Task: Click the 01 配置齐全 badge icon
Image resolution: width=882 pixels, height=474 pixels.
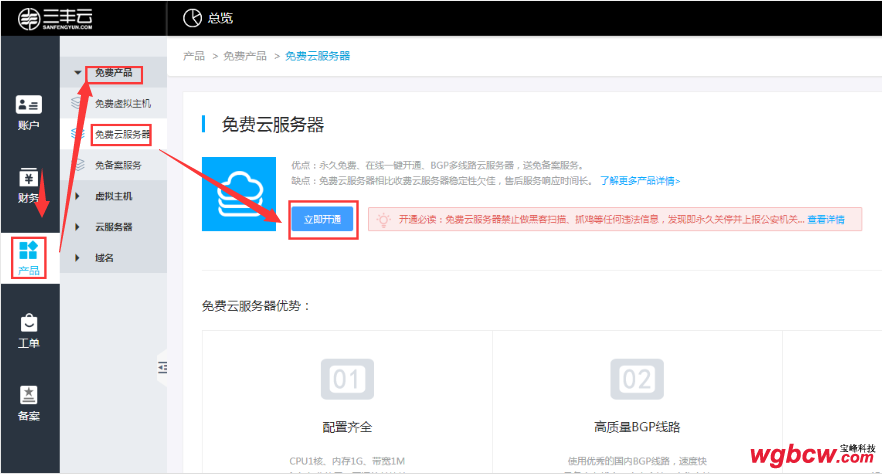Action: (x=347, y=379)
